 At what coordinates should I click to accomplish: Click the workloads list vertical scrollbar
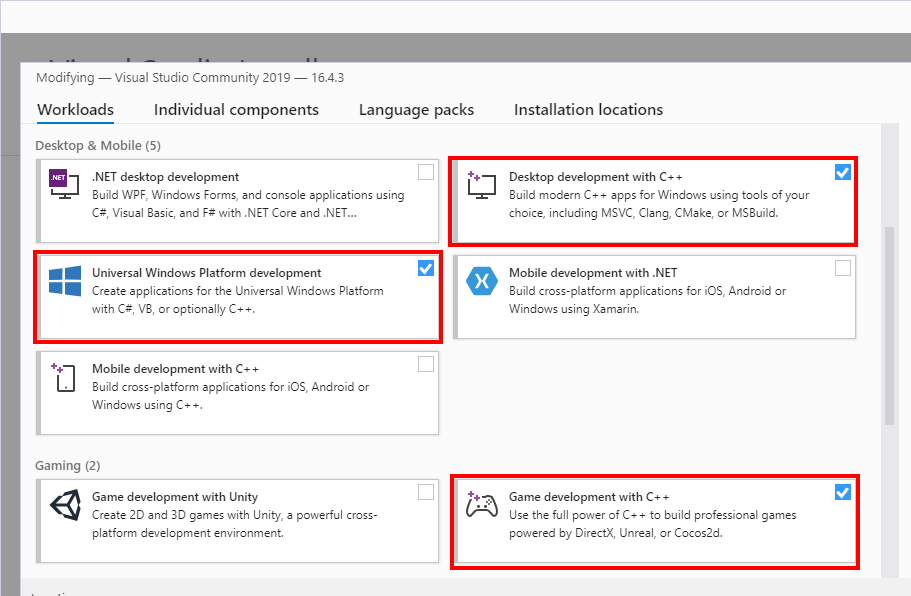(x=889, y=326)
